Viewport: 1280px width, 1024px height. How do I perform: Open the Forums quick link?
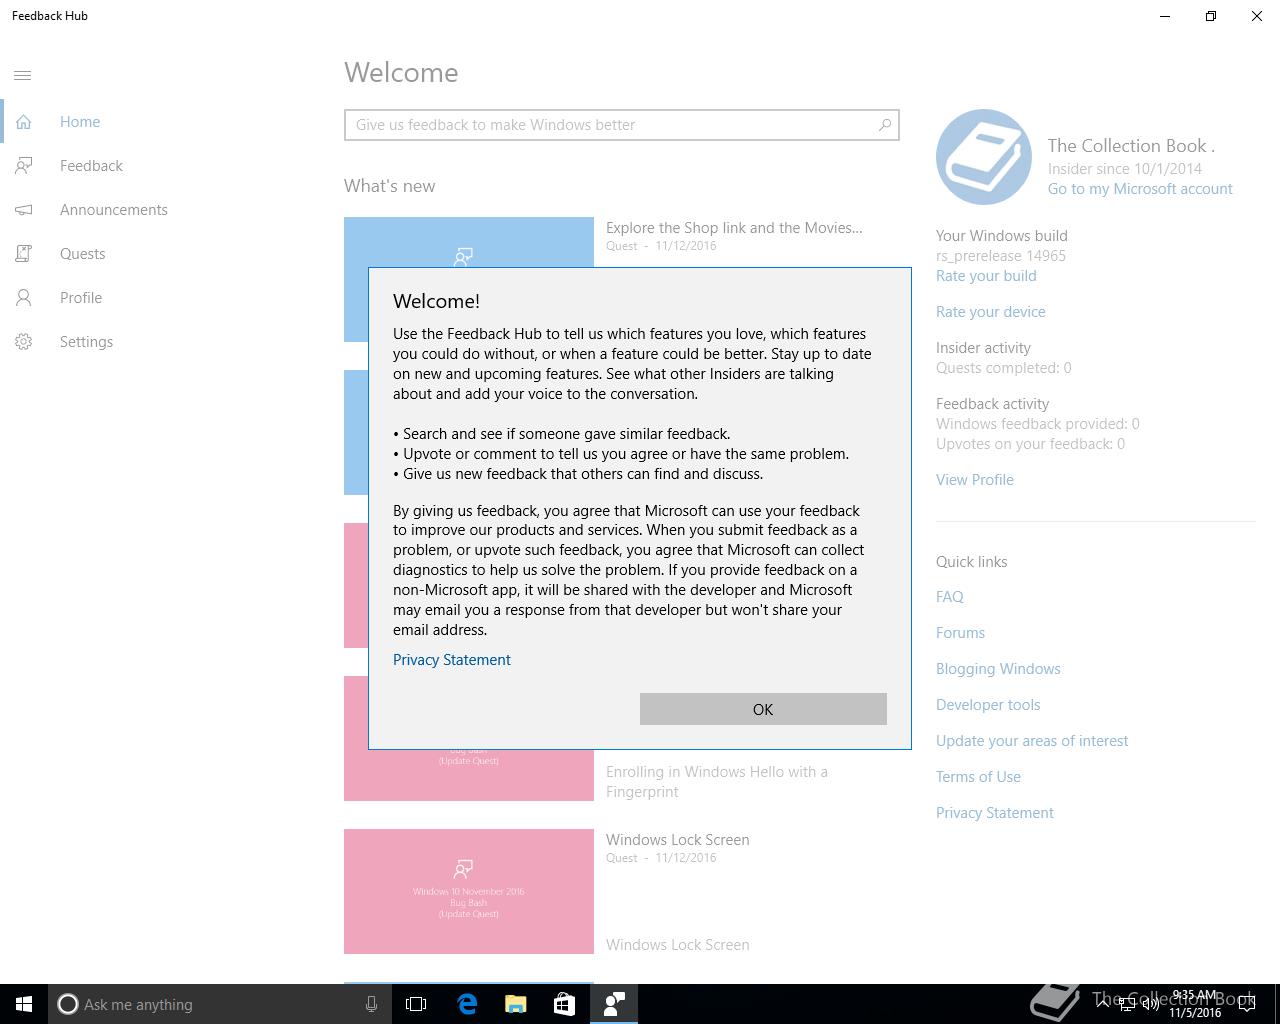(x=960, y=633)
